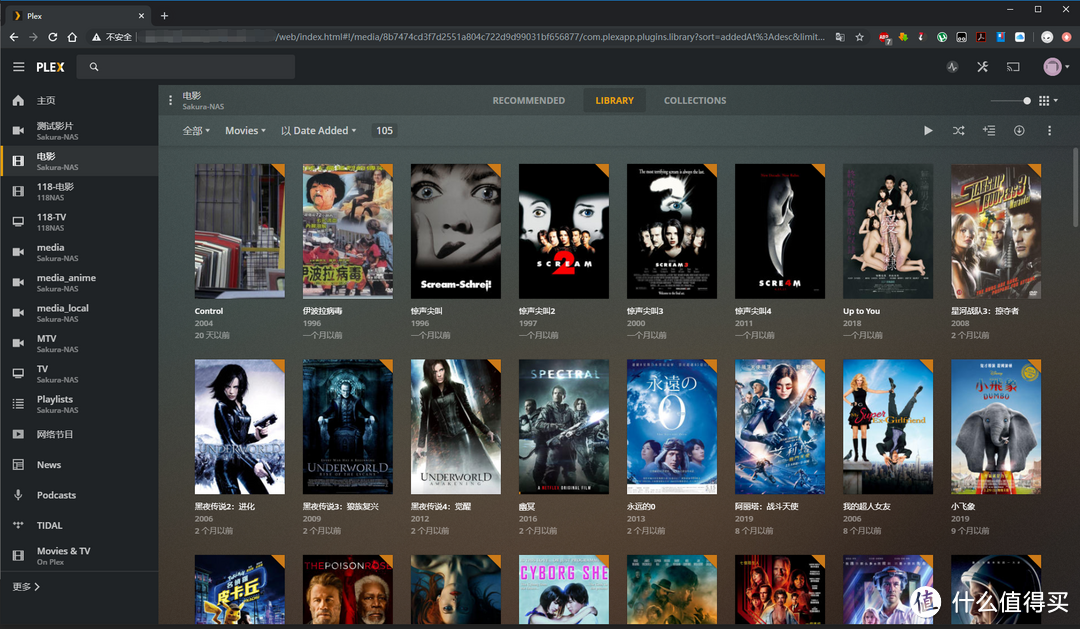Click the page vertical scrollbar
Viewport: 1080px width, 629px height.
coord(1075,187)
